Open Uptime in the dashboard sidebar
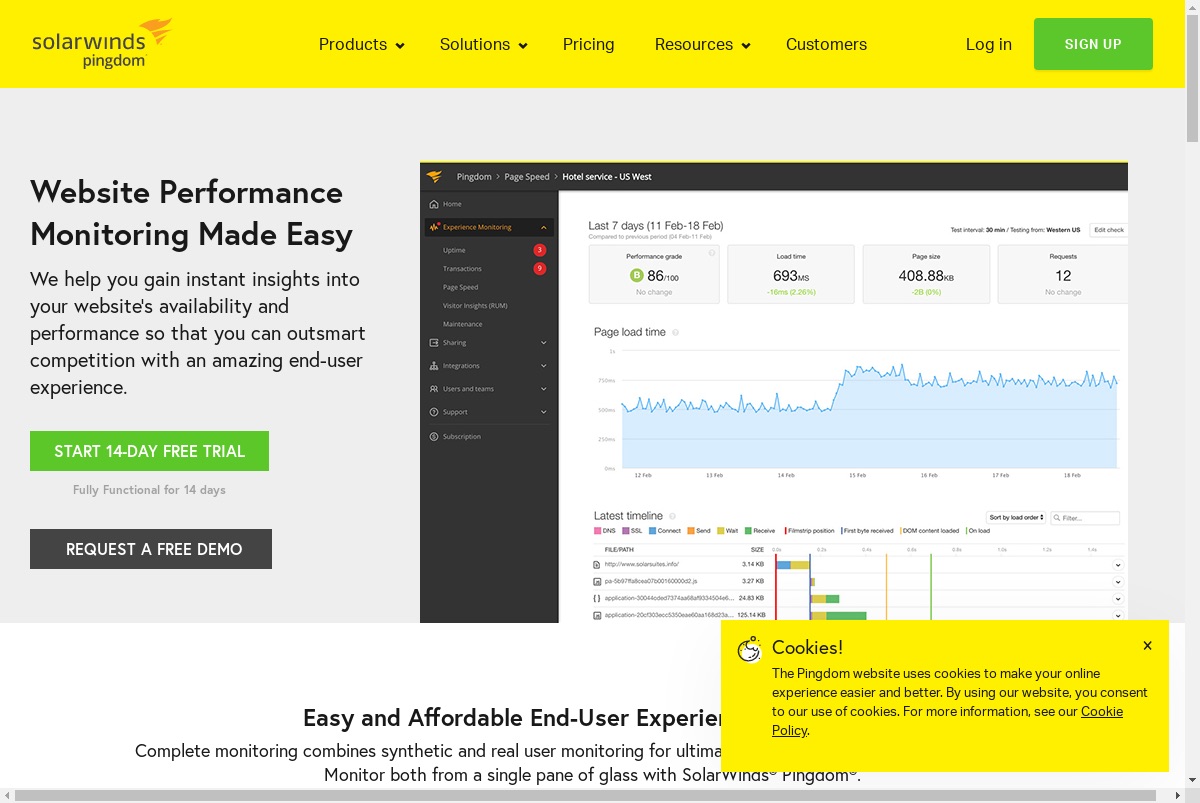 454,250
